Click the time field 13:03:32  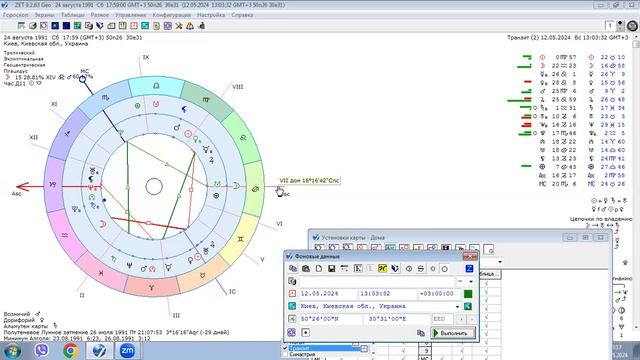tap(387, 293)
